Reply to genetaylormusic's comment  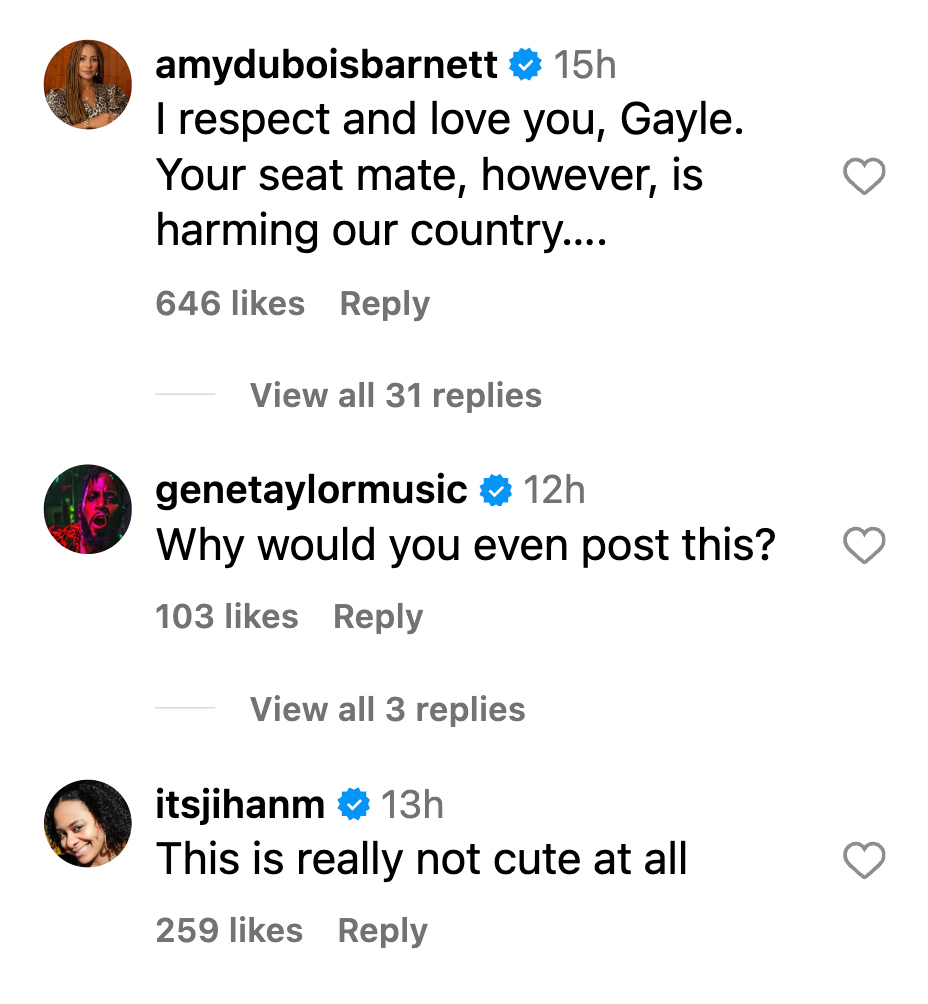378,617
